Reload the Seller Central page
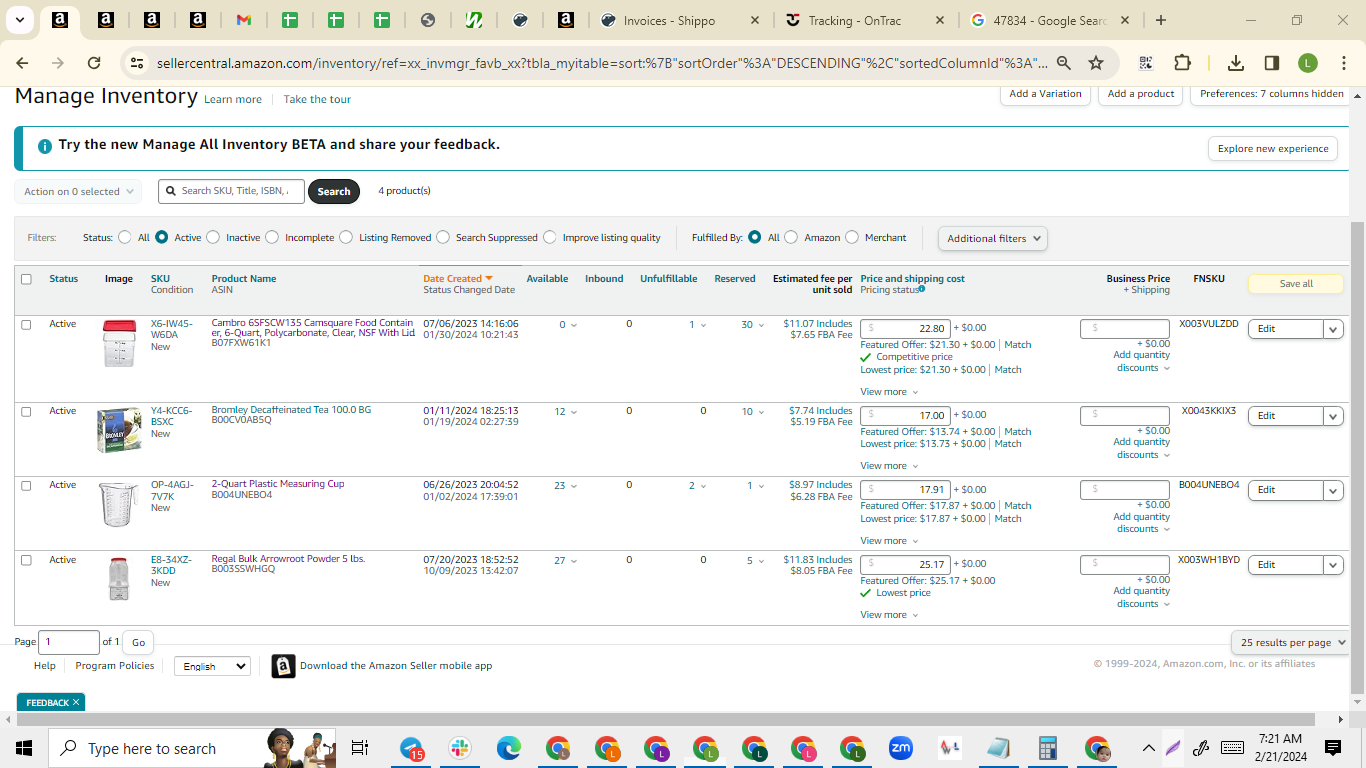1366x768 pixels. [x=94, y=63]
